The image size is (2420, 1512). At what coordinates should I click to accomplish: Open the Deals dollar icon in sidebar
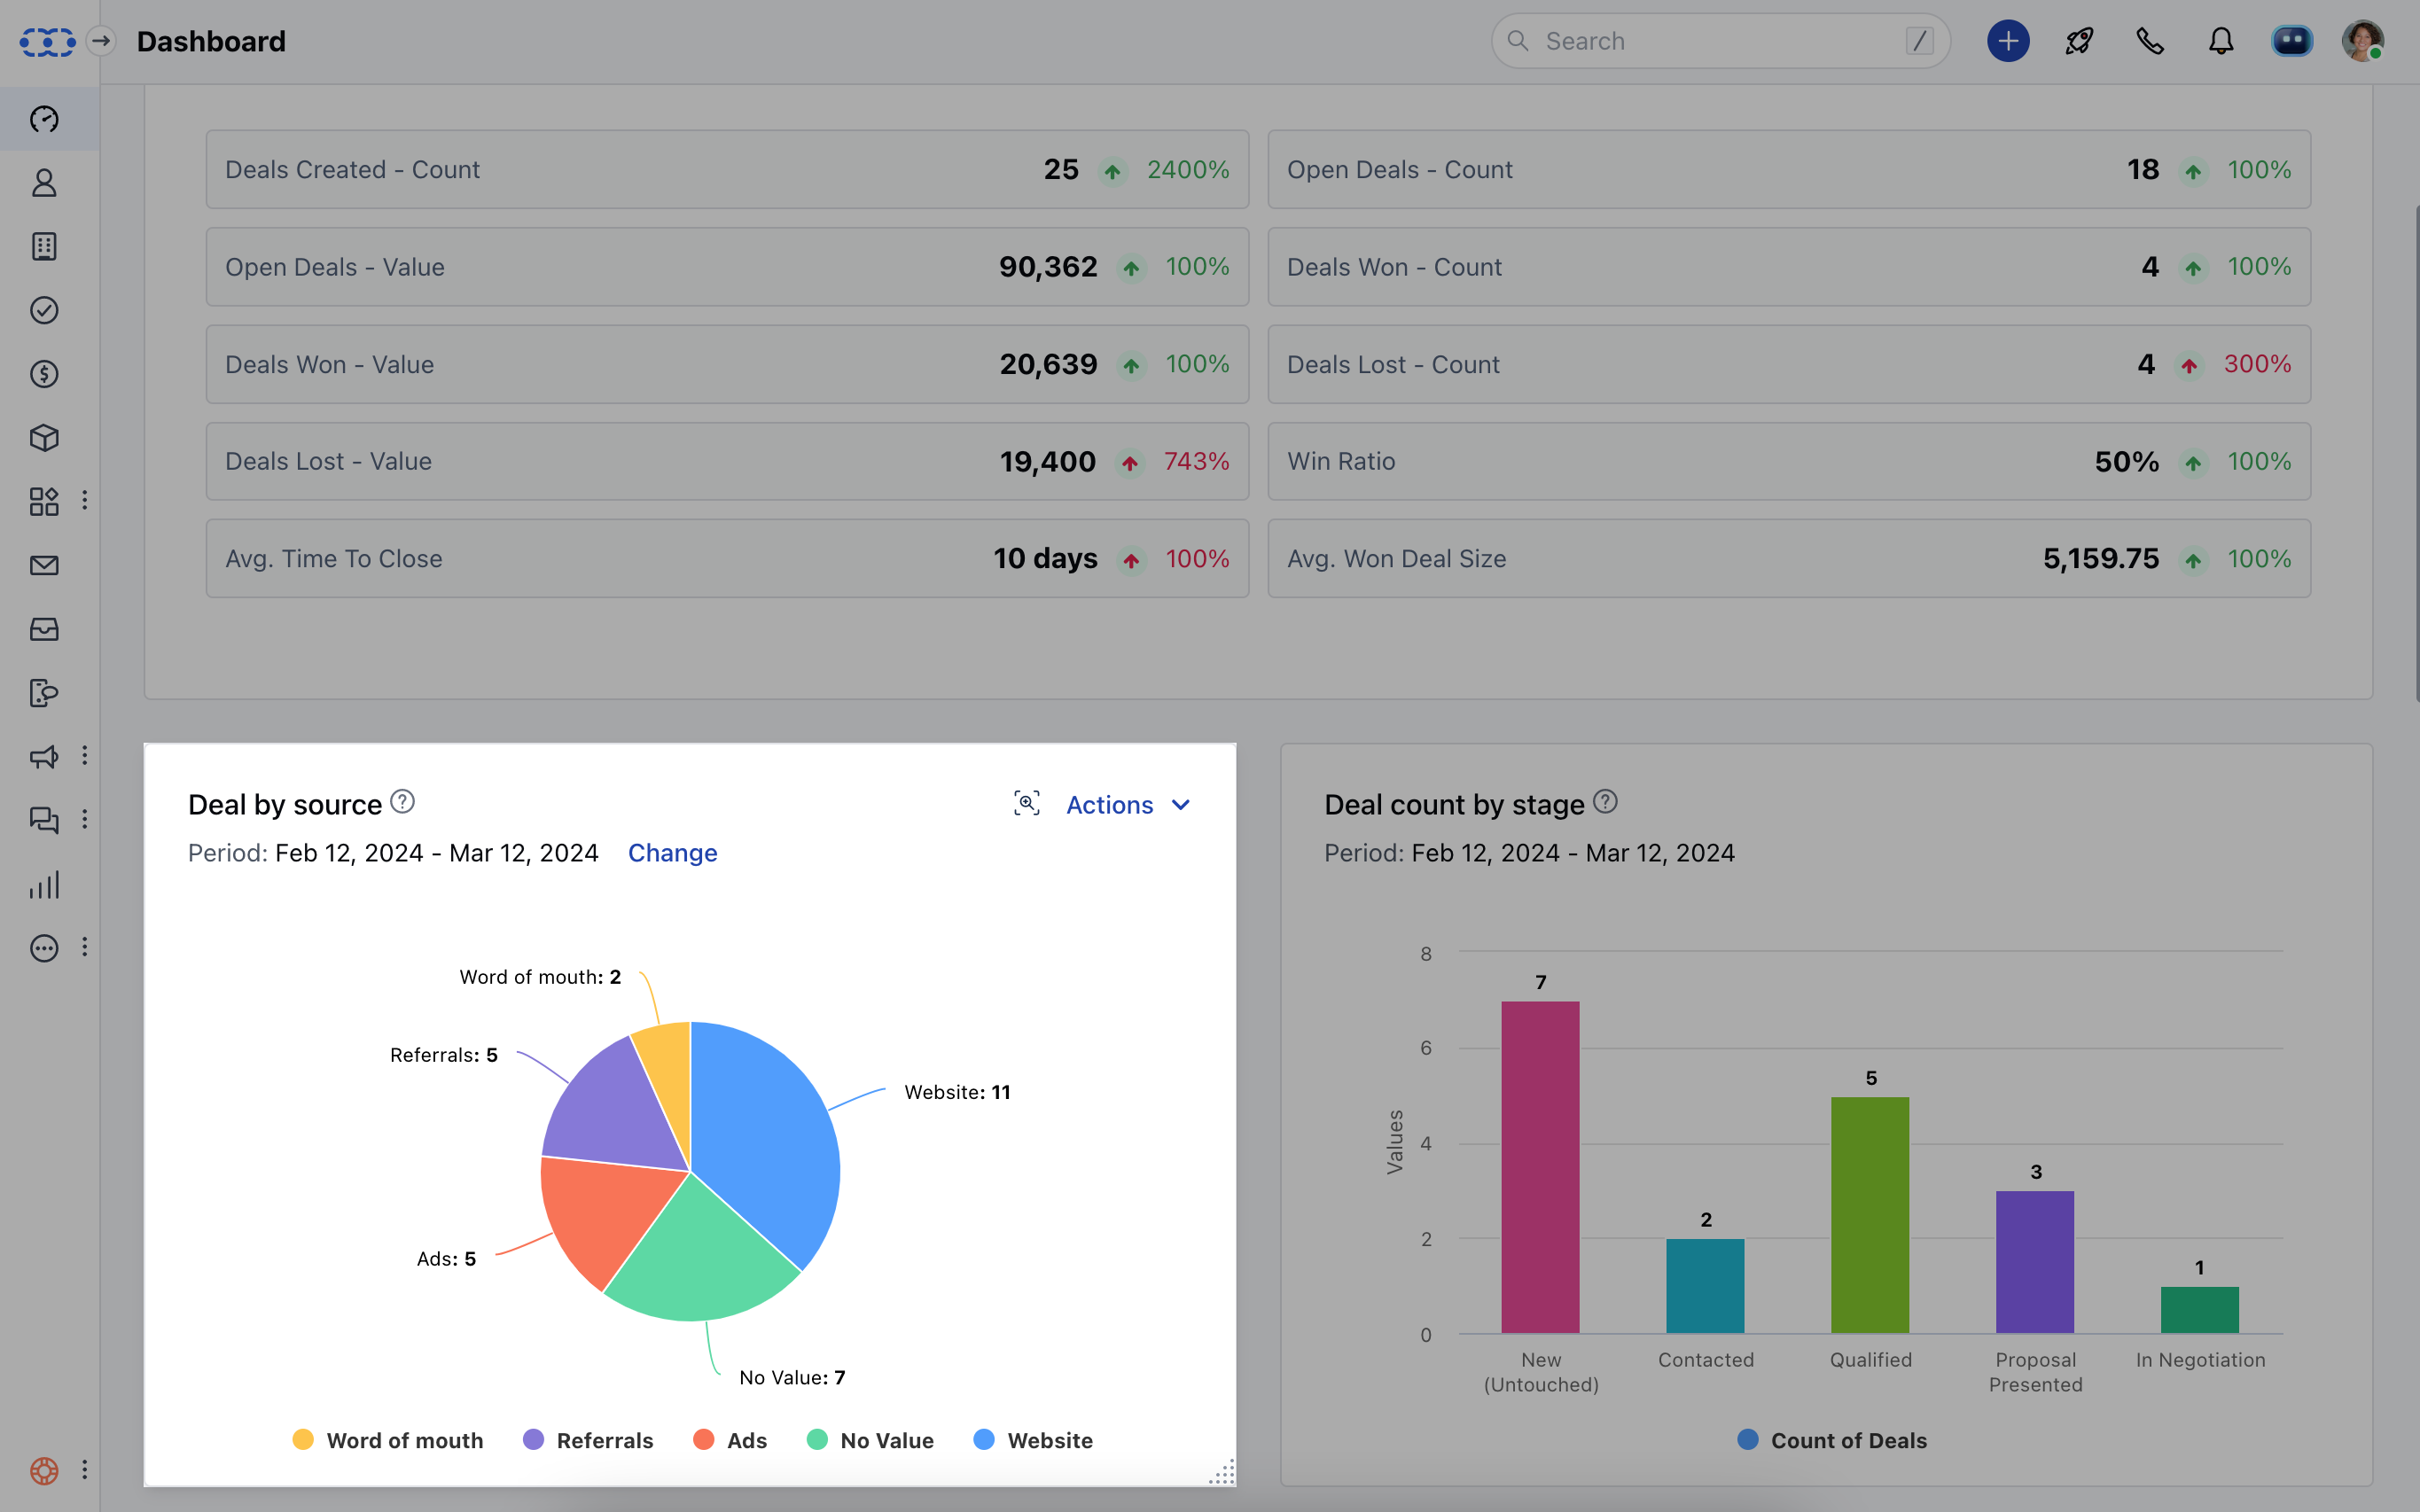(x=44, y=374)
